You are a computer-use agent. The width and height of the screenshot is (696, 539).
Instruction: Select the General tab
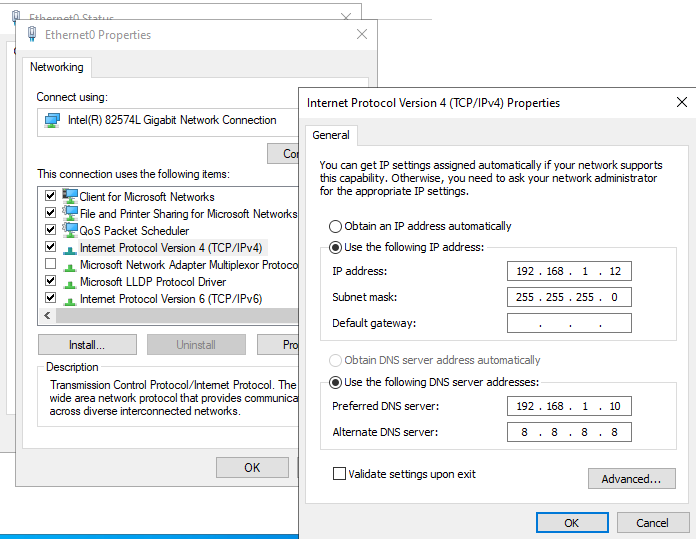point(331,135)
